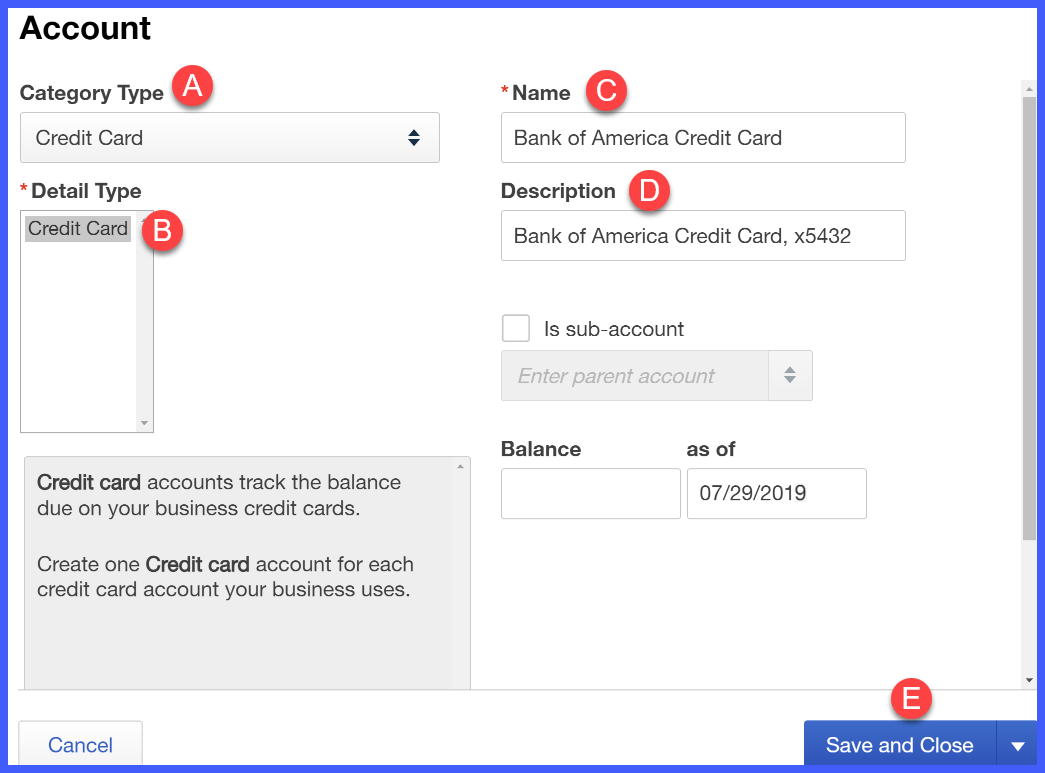Click the Category Type up-down arrows icon
The width and height of the screenshot is (1045, 773).
point(414,138)
